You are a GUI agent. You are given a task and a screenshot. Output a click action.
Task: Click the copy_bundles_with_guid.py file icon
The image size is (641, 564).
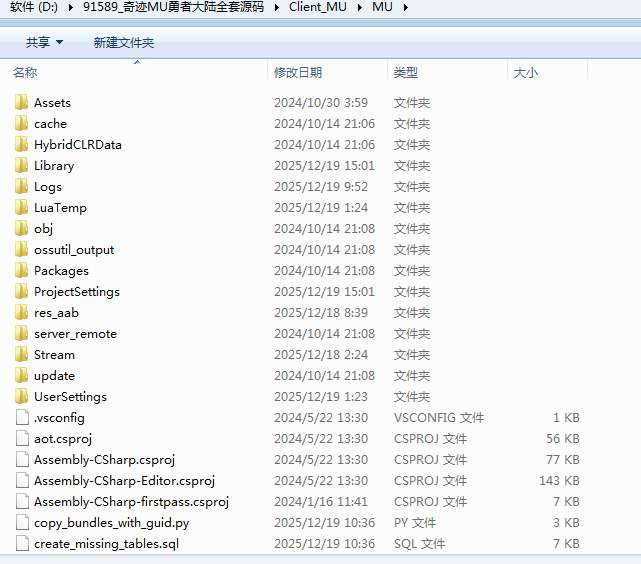coord(22,523)
